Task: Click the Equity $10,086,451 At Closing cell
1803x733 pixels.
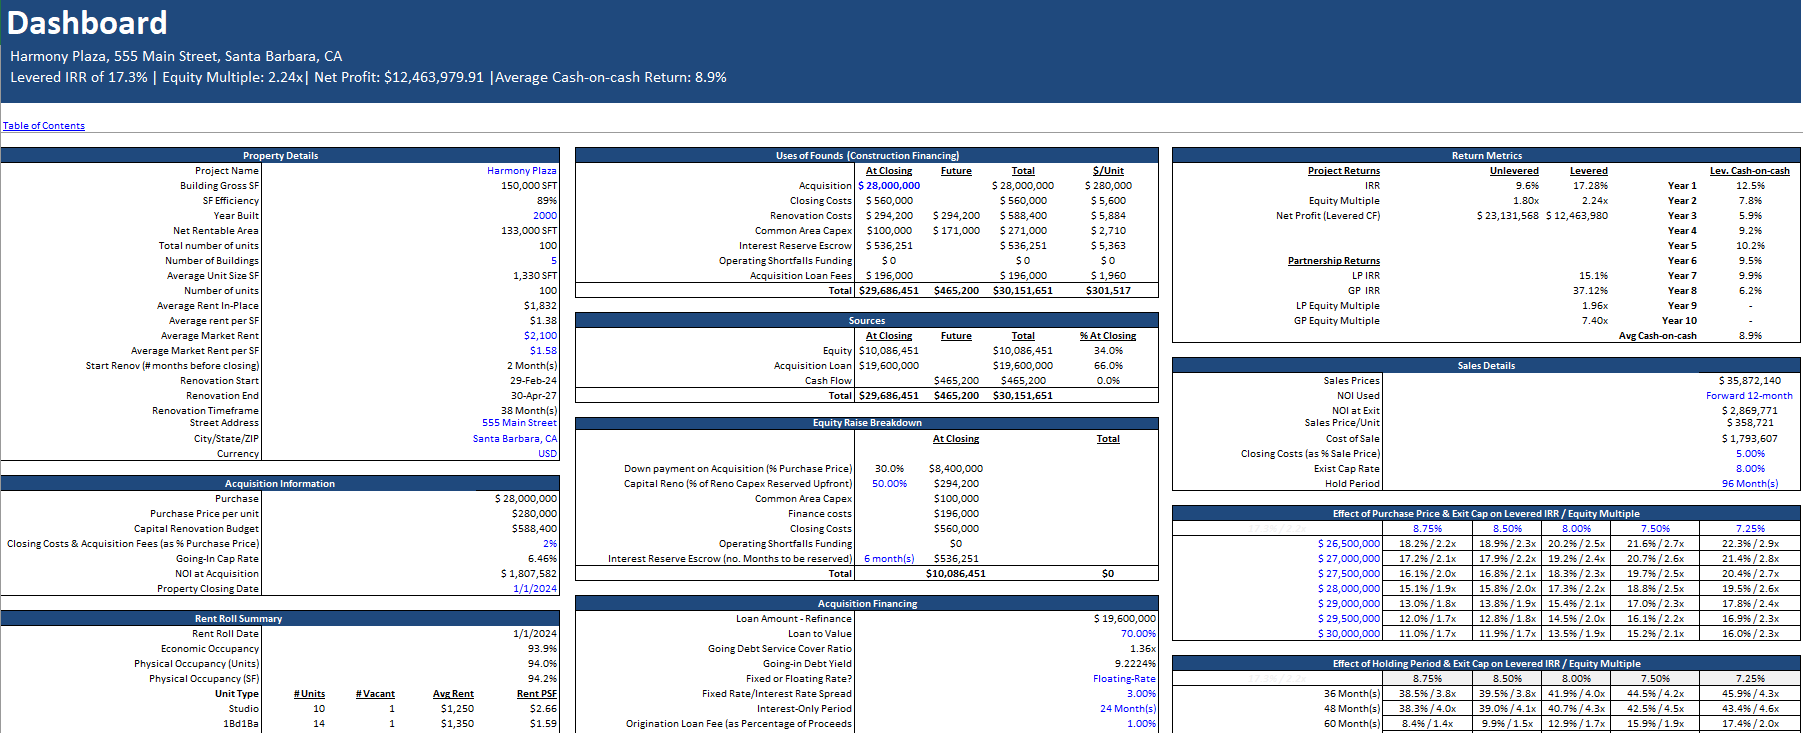Action: [x=889, y=351]
